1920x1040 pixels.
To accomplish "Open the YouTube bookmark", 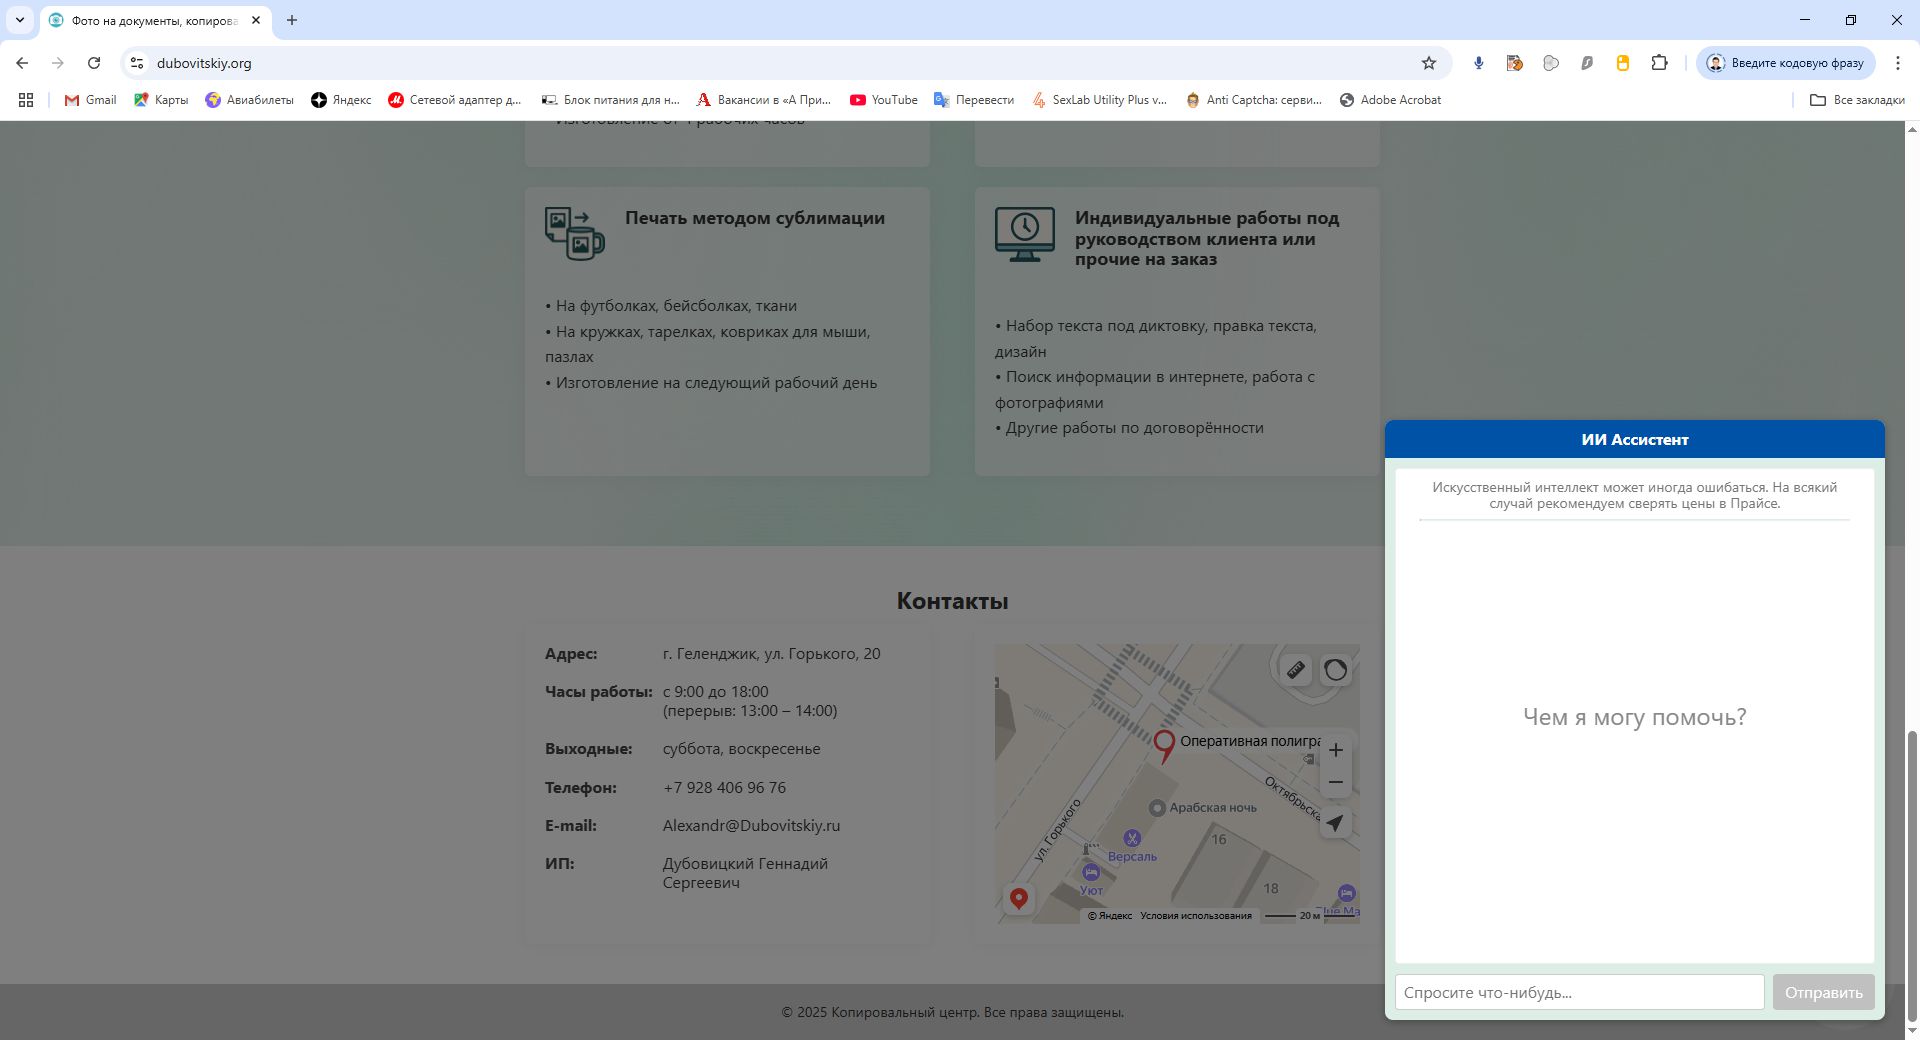I will pyautogui.click(x=884, y=100).
